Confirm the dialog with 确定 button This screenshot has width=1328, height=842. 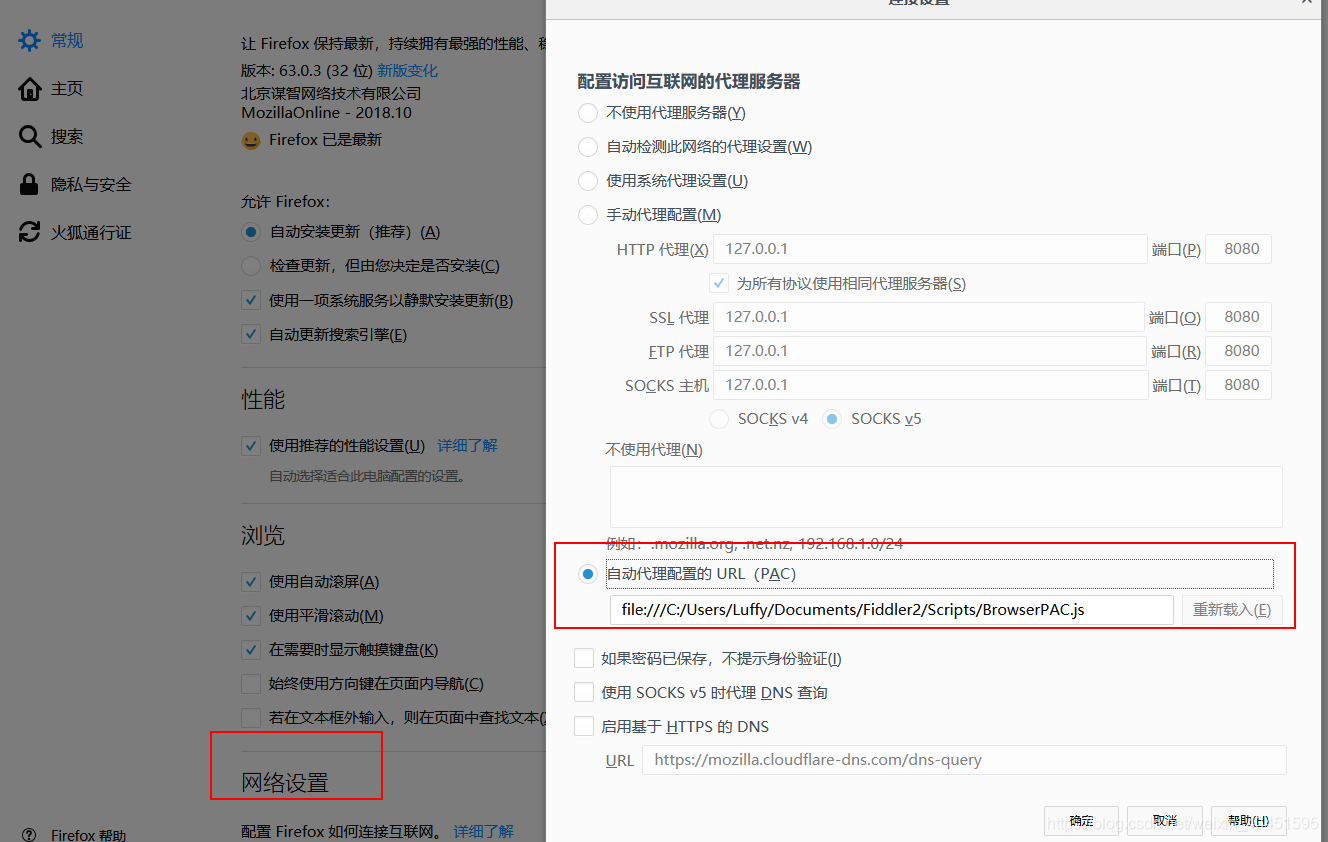tap(1081, 821)
